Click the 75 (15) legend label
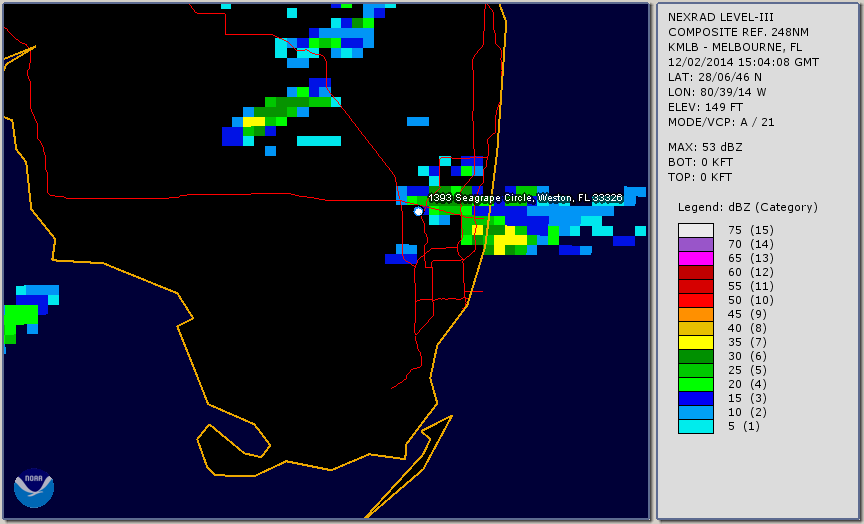This screenshot has height=524, width=864. (x=750, y=230)
